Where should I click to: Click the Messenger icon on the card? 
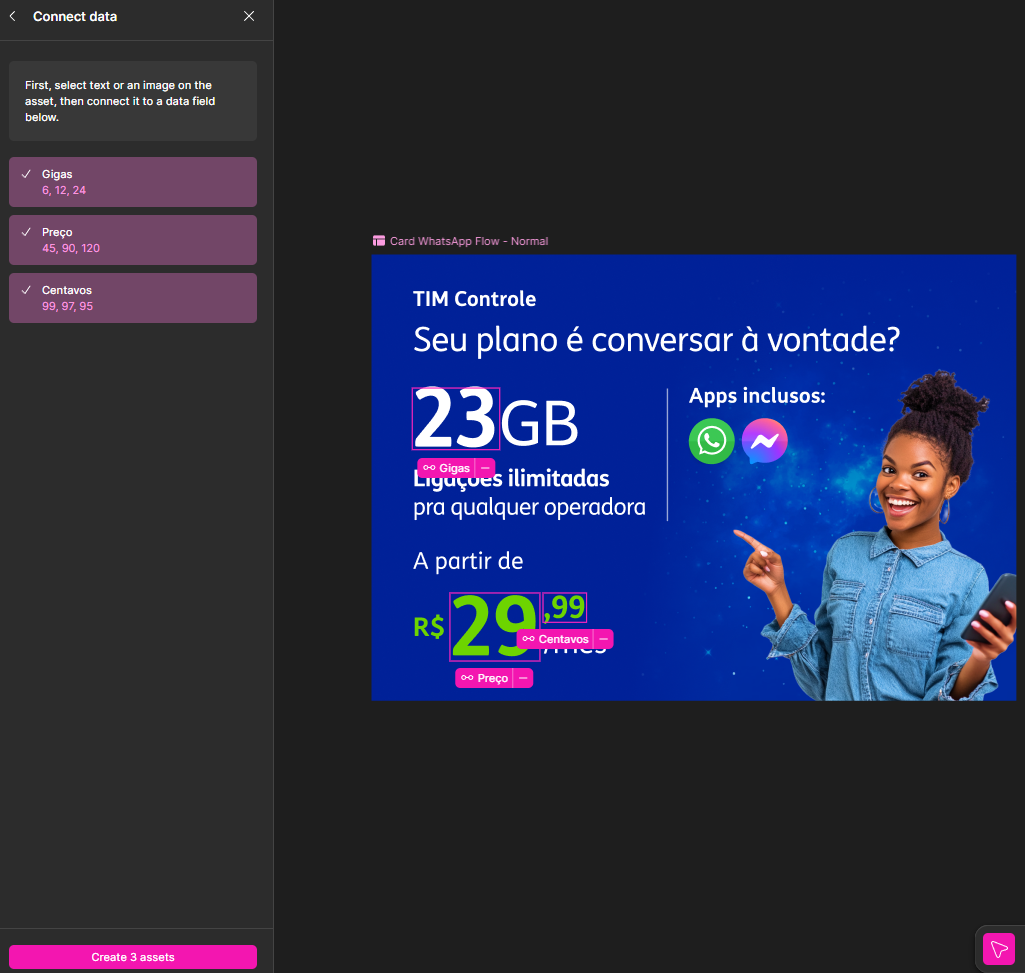pyautogui.click(x=764, y=441)
